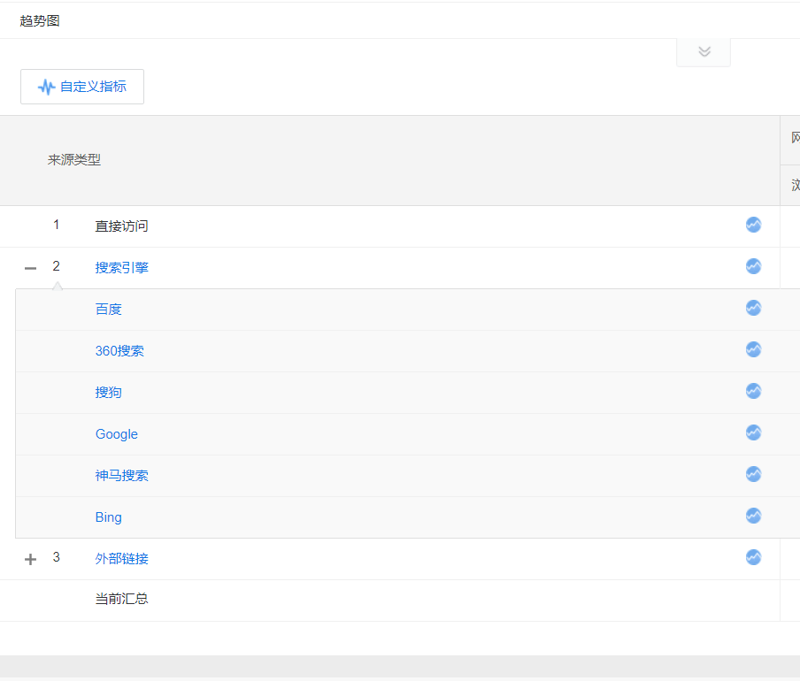View trend icon for Google row

[x=753, y=433]
